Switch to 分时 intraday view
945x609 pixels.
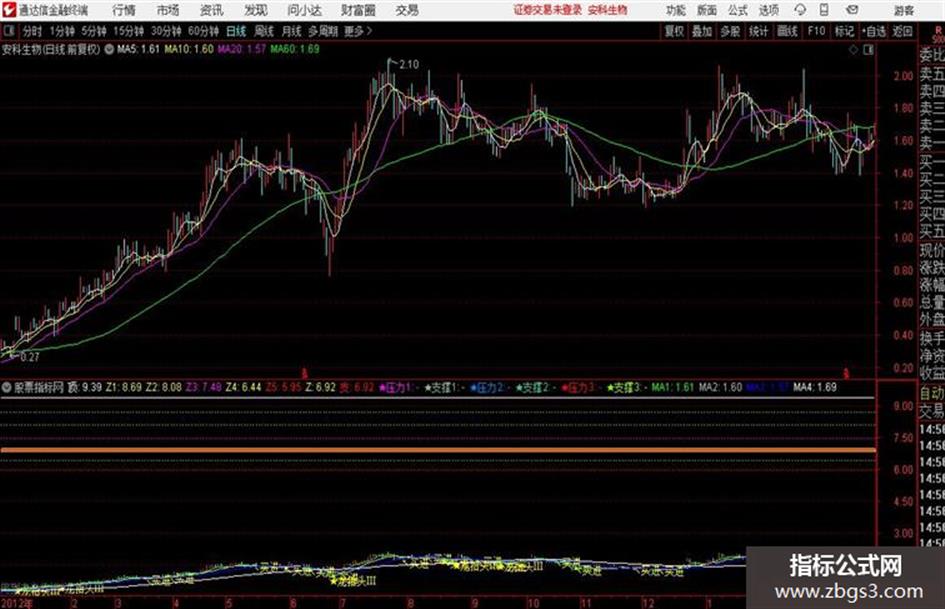33,31
